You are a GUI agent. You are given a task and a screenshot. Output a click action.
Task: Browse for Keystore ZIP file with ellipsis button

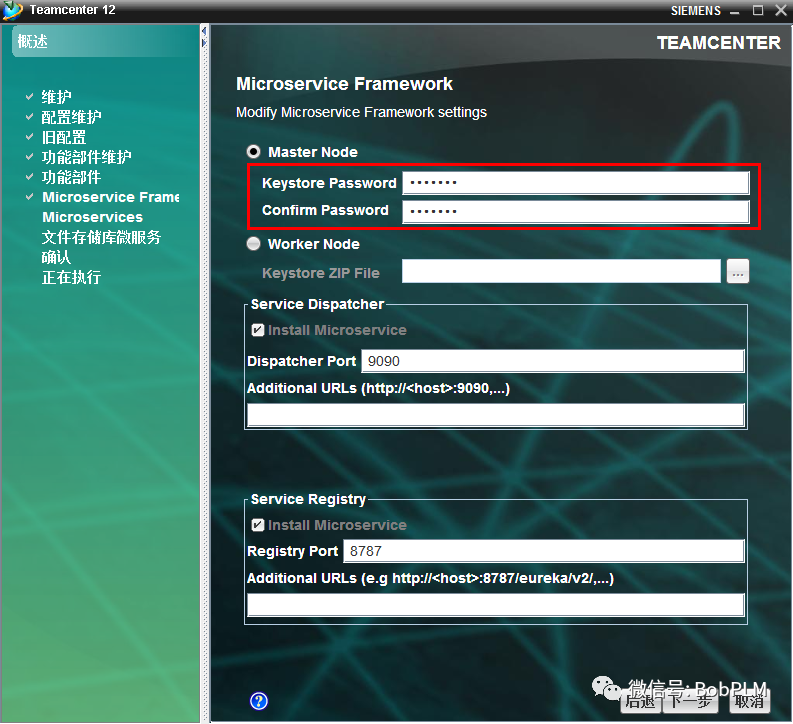tap(738, 272)
